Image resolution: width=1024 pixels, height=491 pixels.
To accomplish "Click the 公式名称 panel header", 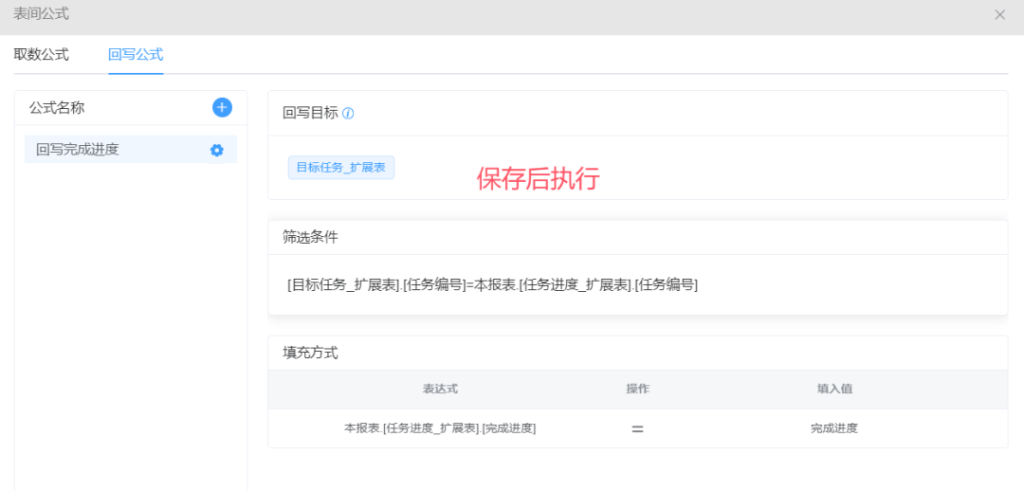I will 57,108.
